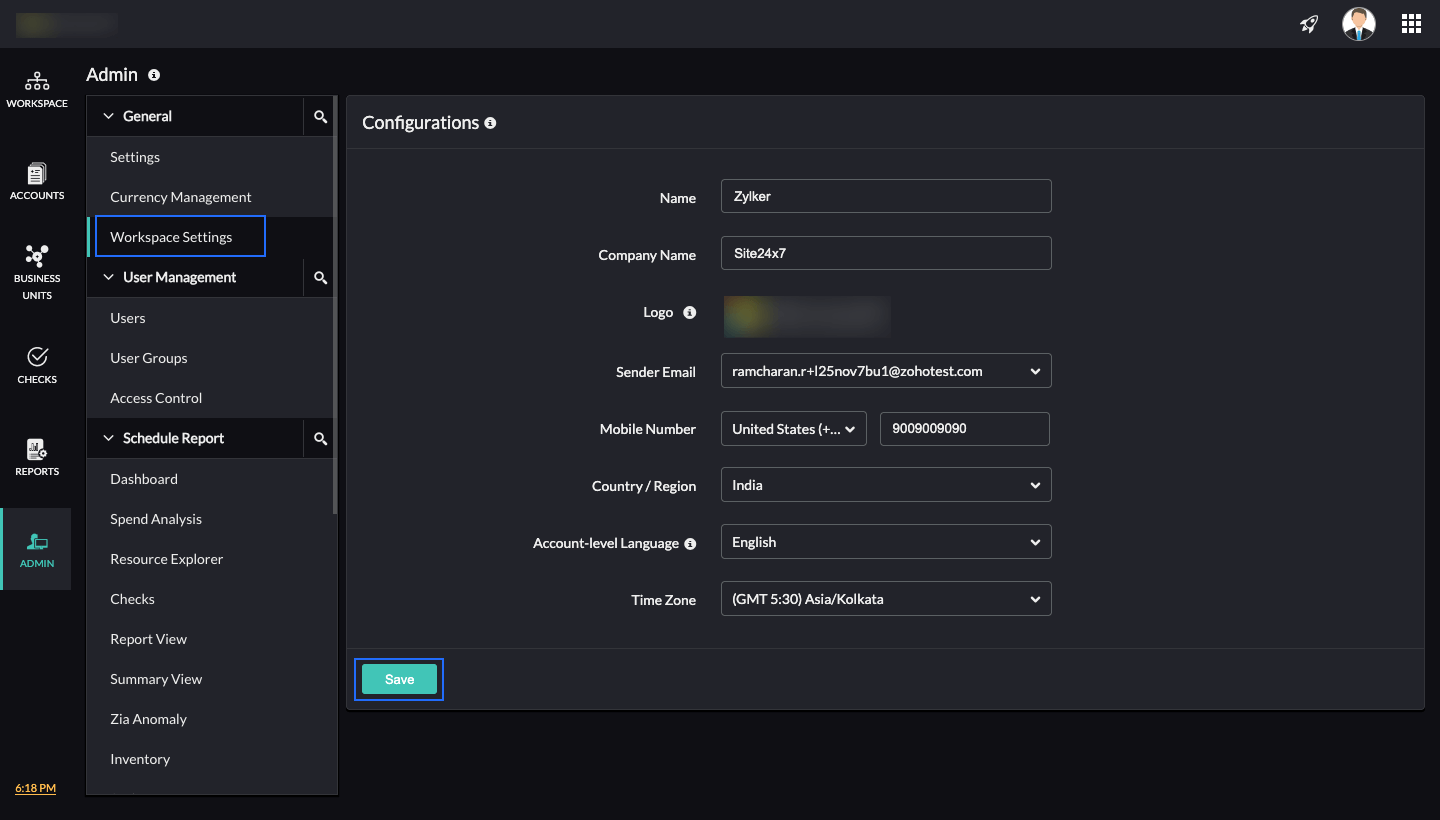Viewport: 1440px width, 820px height.
Task: Select Currency Management menu item
Action: point(180,197)
